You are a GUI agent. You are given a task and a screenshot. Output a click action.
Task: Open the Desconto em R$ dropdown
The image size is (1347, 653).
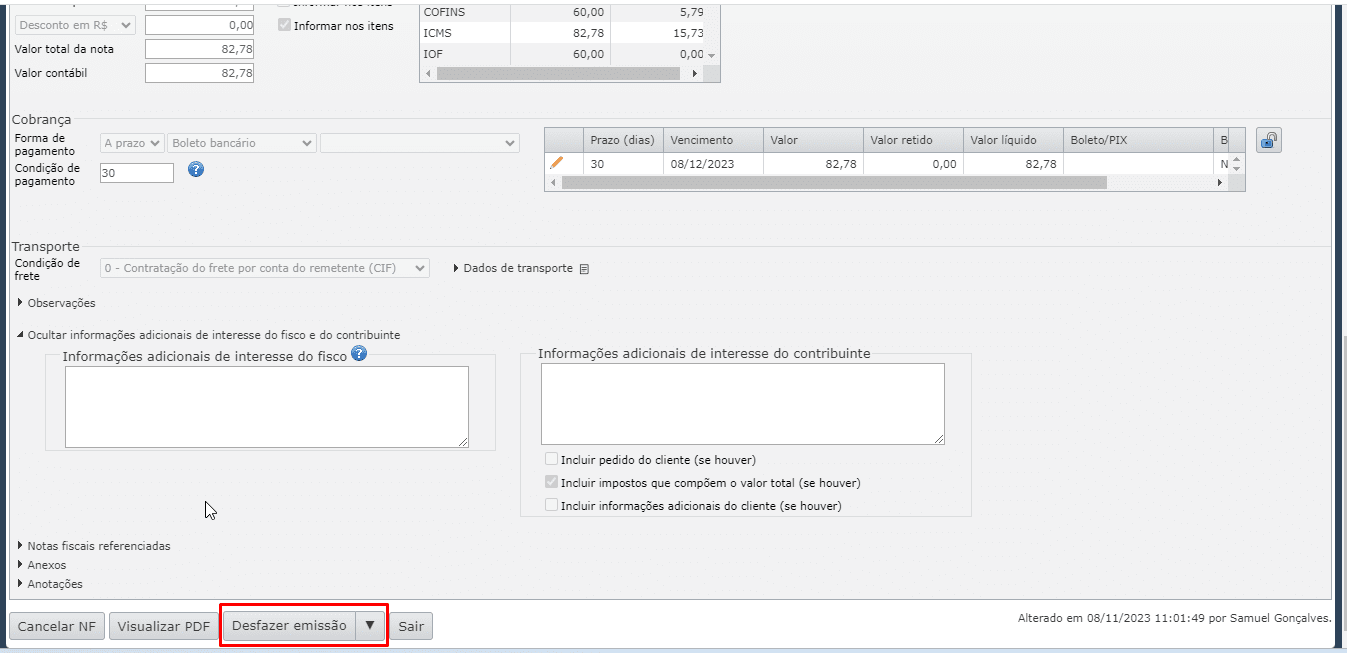tap(73, 25)
